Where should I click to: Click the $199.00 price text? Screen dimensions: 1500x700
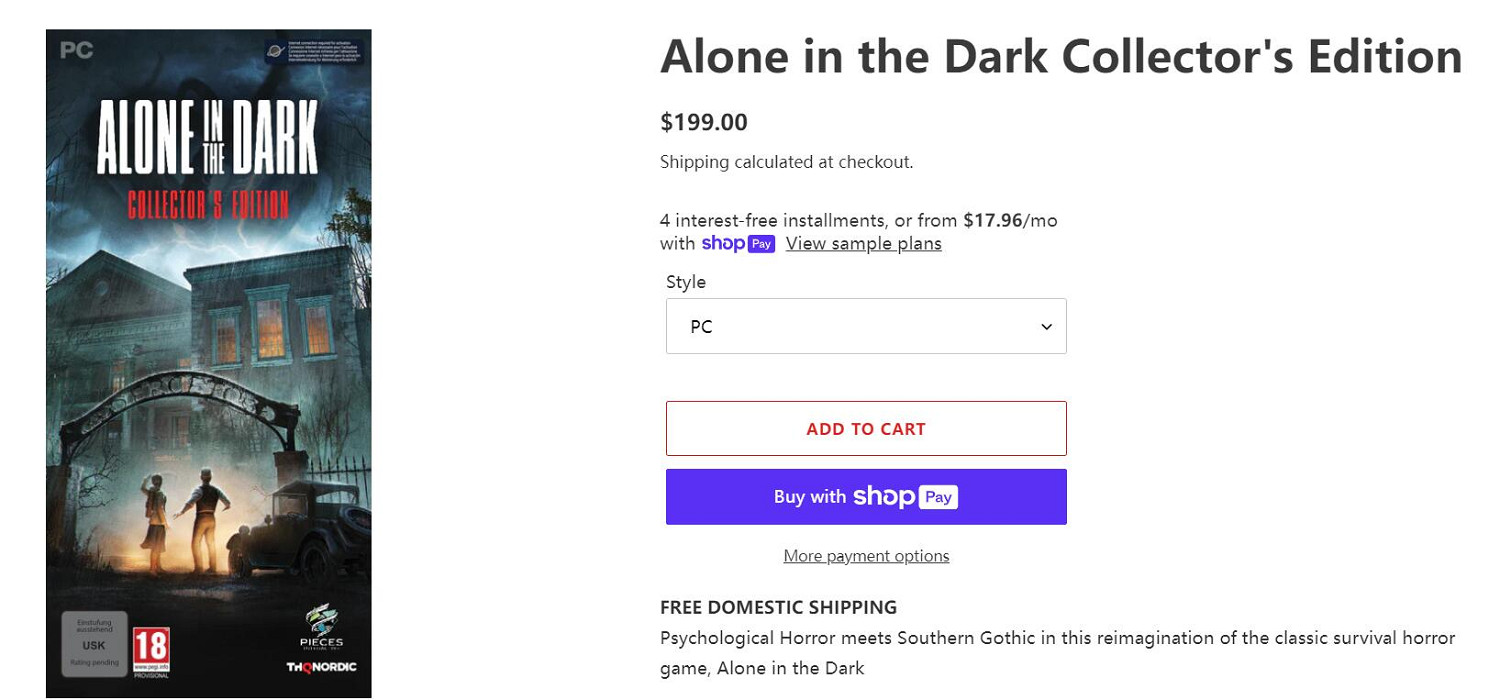(703, 123)
